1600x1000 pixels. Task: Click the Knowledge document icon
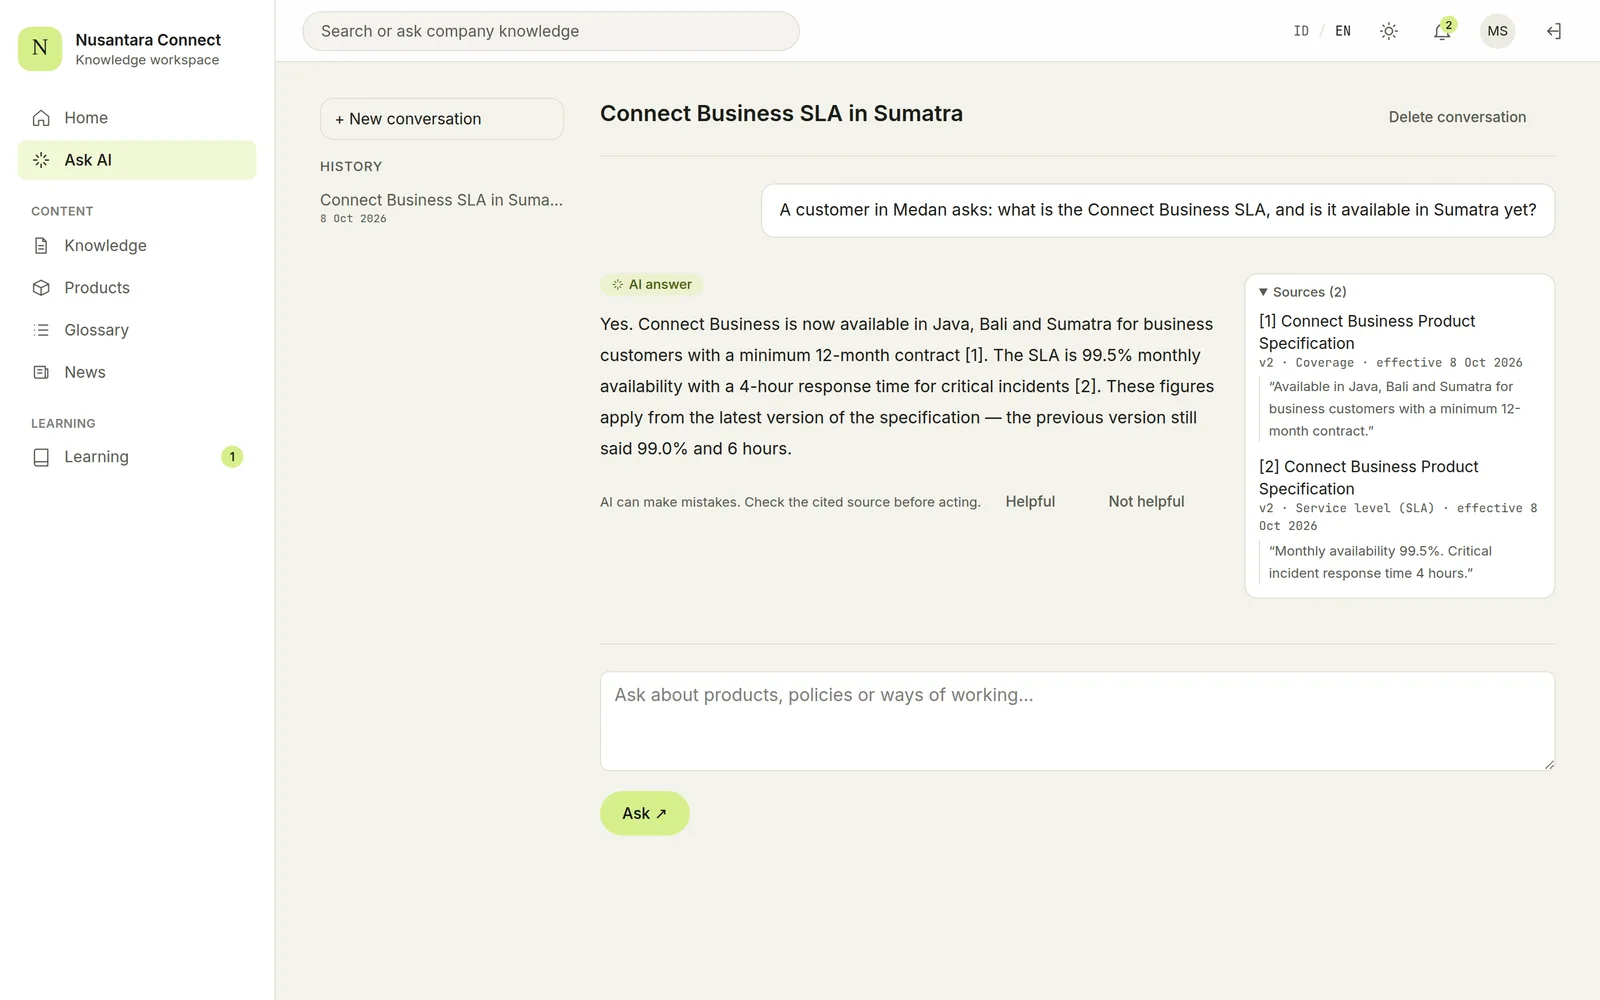tap(41, 246)
